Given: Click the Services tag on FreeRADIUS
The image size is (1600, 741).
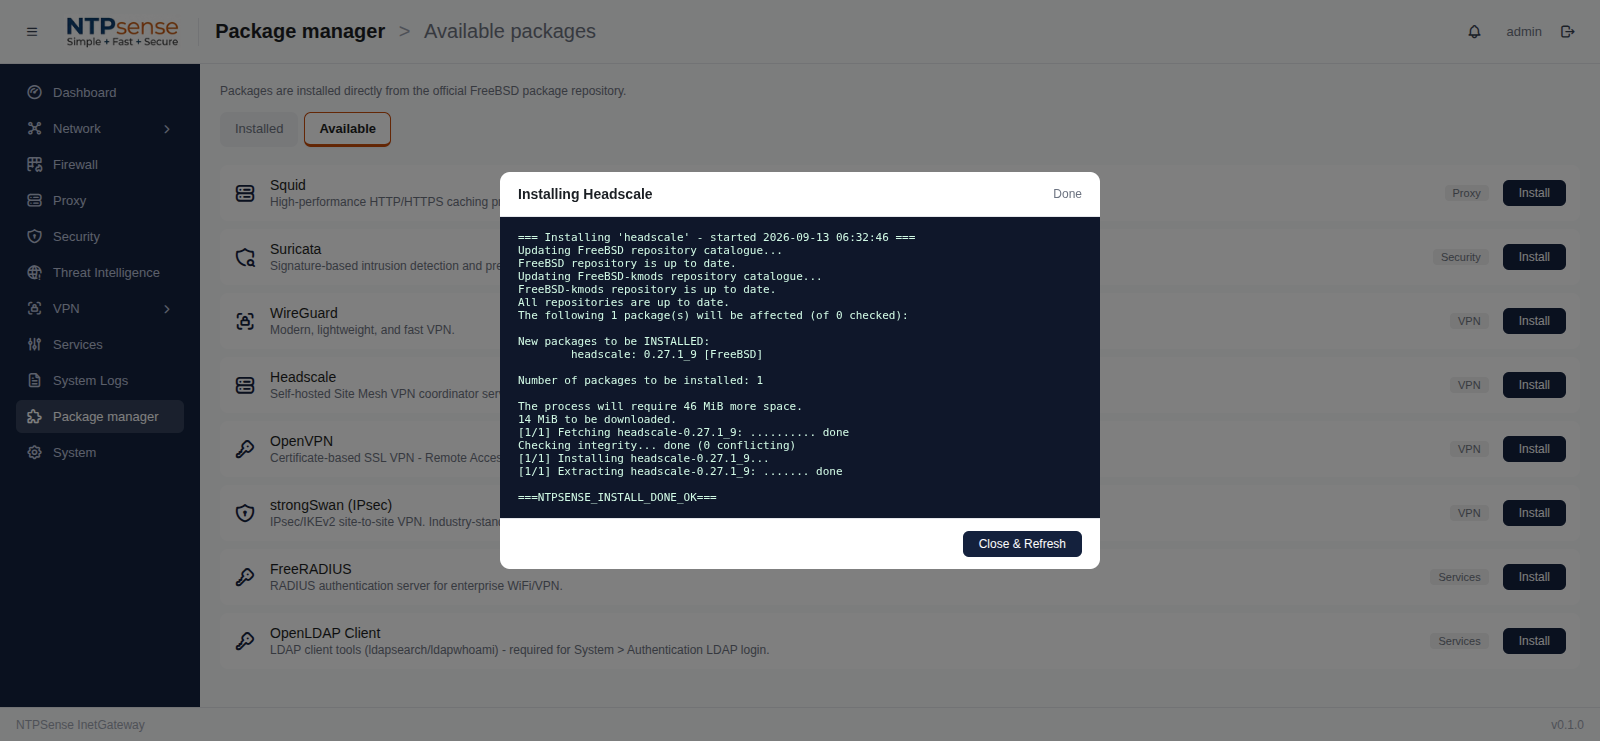Looking at the screenshot, I should (1459, 577).
